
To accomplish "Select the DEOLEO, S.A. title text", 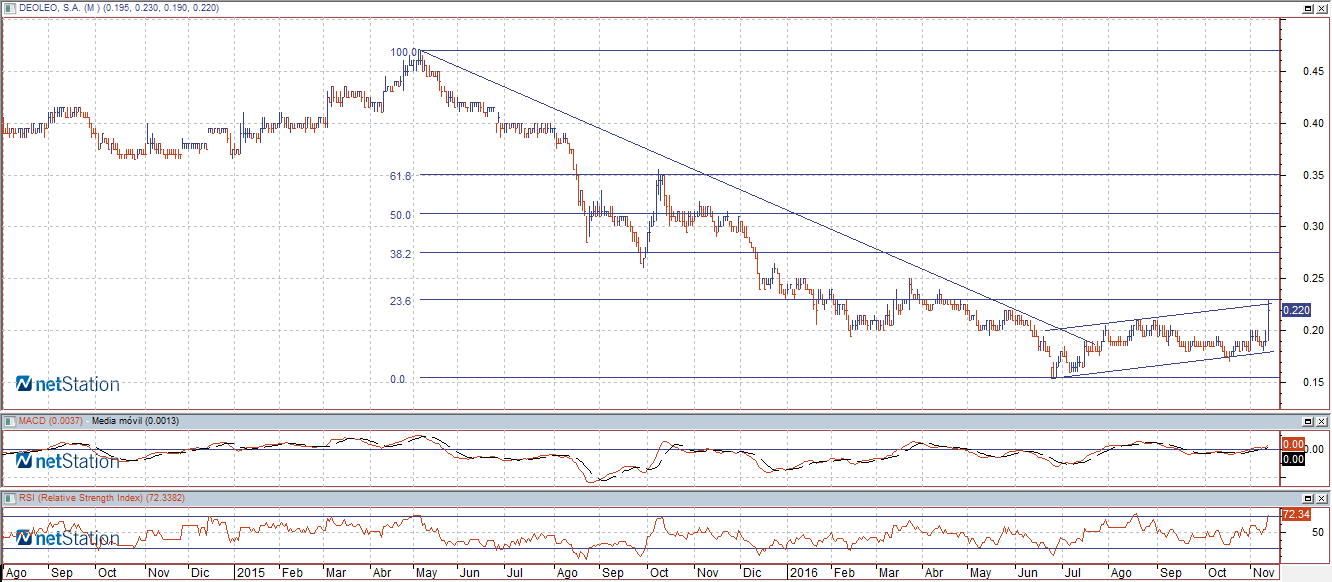I will (x=51, y=7).
